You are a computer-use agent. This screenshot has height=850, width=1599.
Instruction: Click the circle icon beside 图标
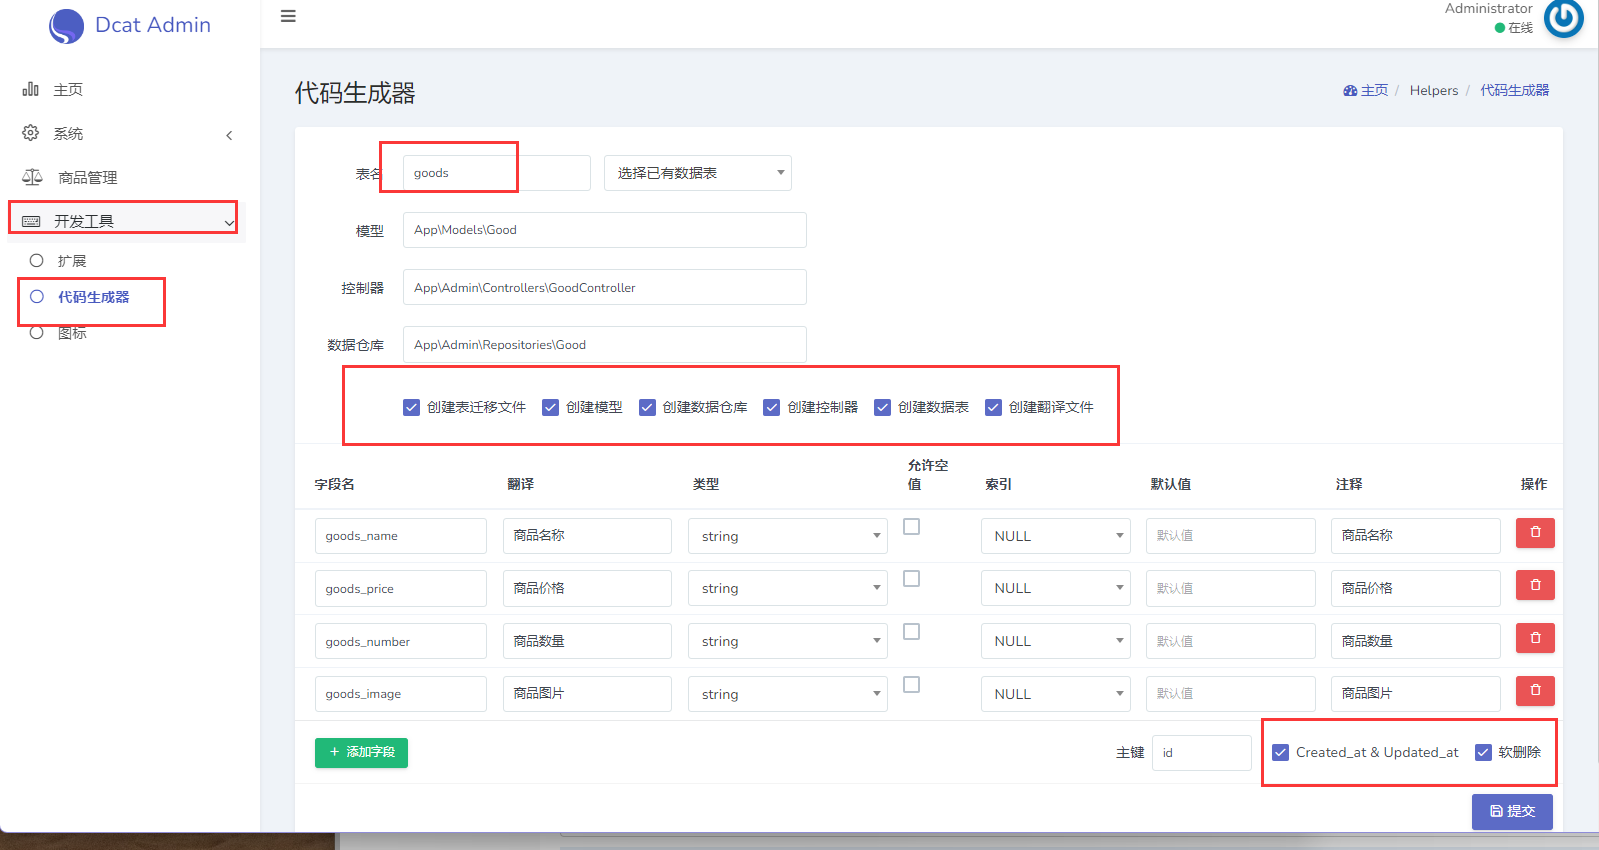point(37,333)
